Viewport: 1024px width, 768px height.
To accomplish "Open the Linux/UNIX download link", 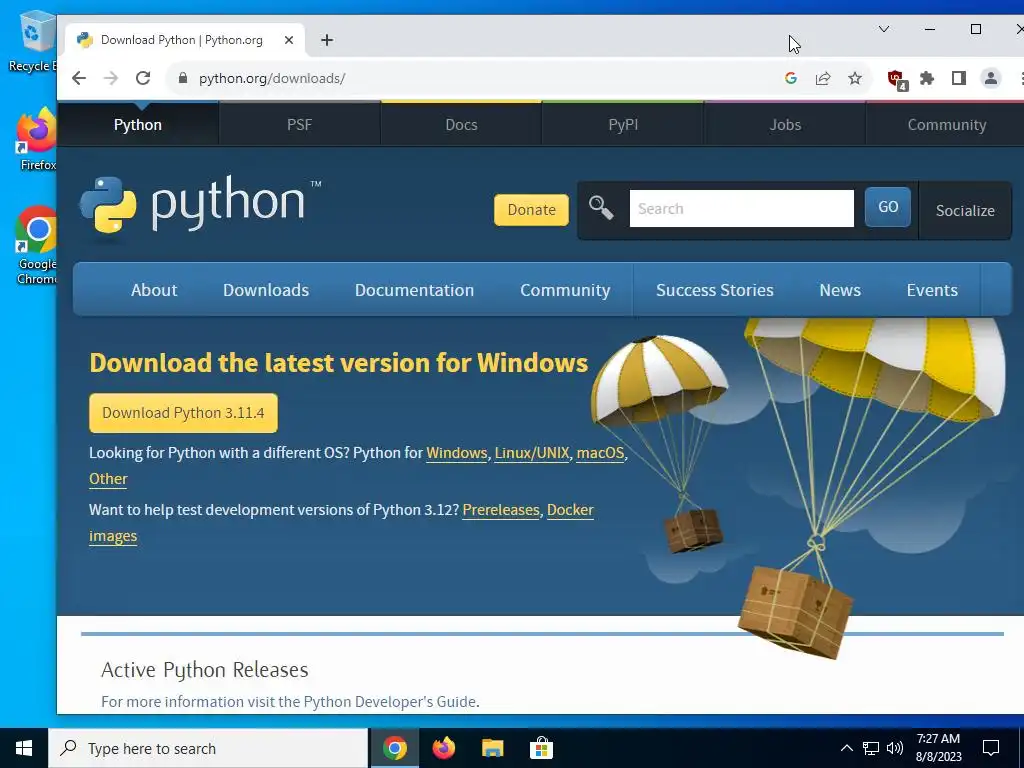I will tap(532, 453).
